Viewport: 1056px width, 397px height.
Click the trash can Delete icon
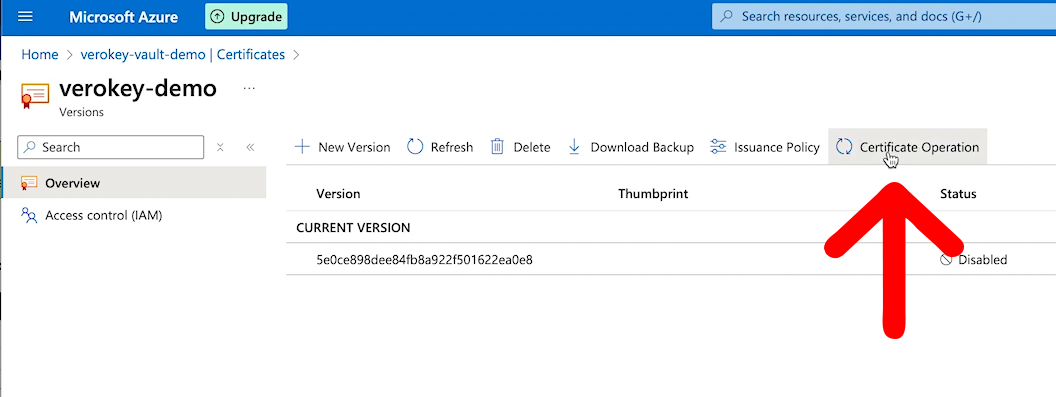pos(497,147)
